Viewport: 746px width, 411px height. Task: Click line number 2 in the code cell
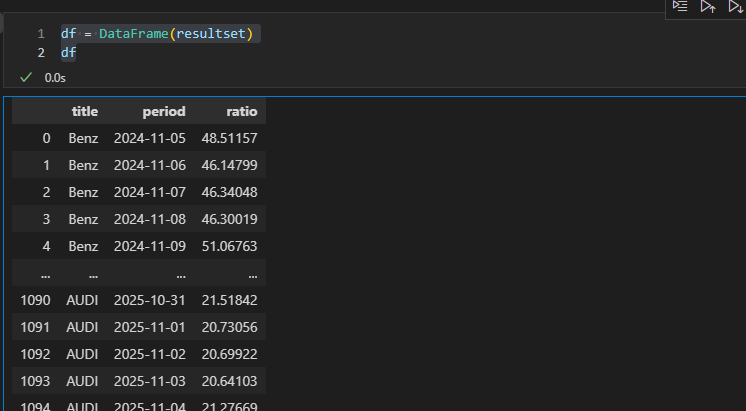coord(41,53)
